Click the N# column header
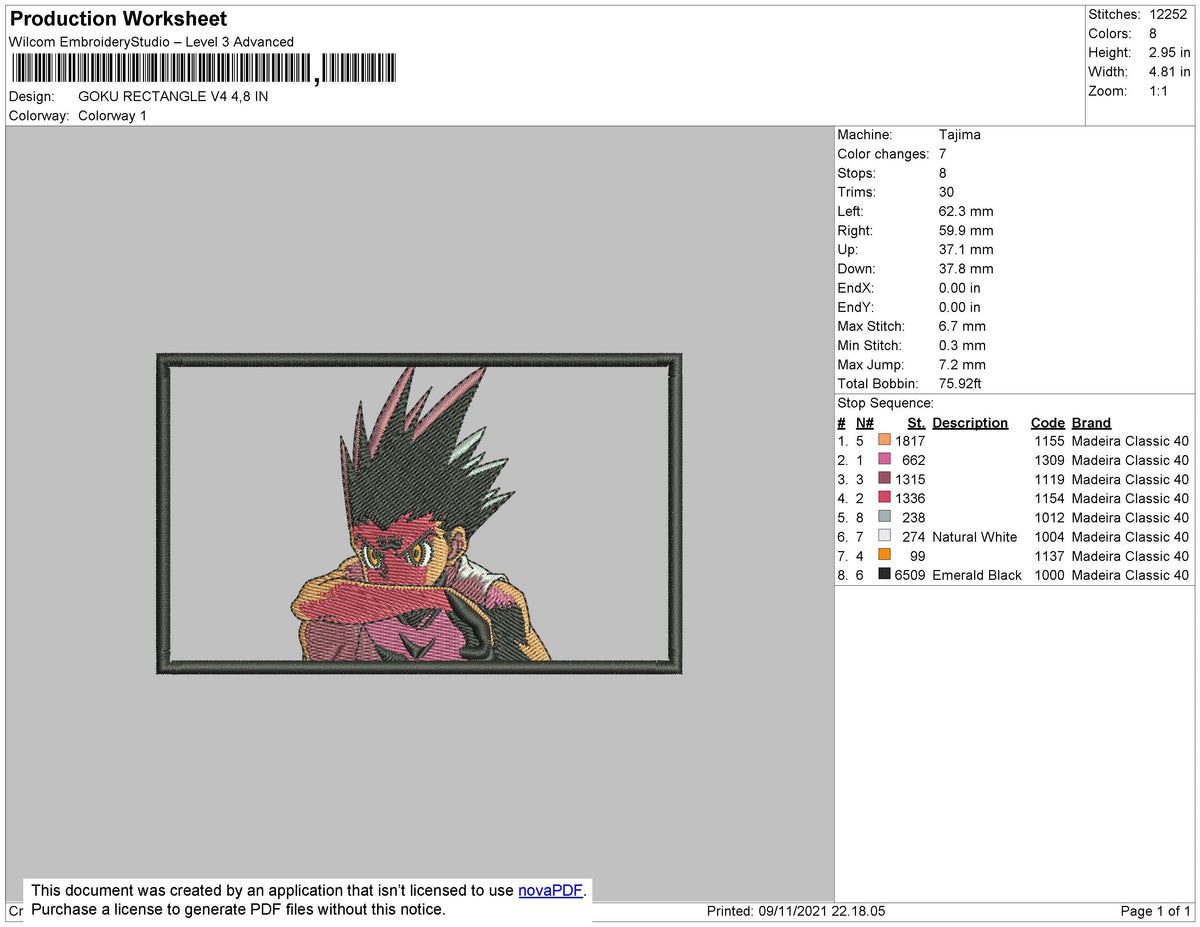Viewport: 1200px width, 927px height. (864, 422)
